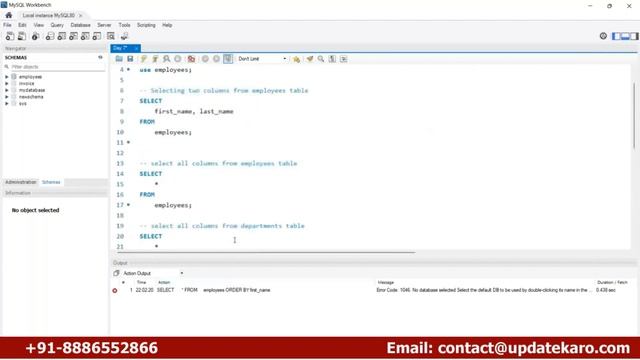The image size is (640, 360).
Task: Open a script file in the editor
Action: tap(119, 59)
